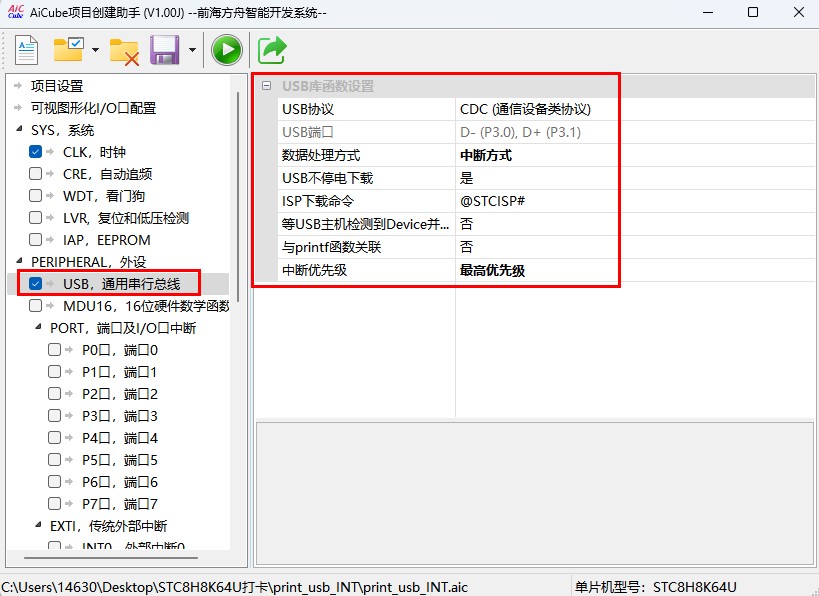Click the green generate/run play button
The image size is (819, 596).
[227, 50]
